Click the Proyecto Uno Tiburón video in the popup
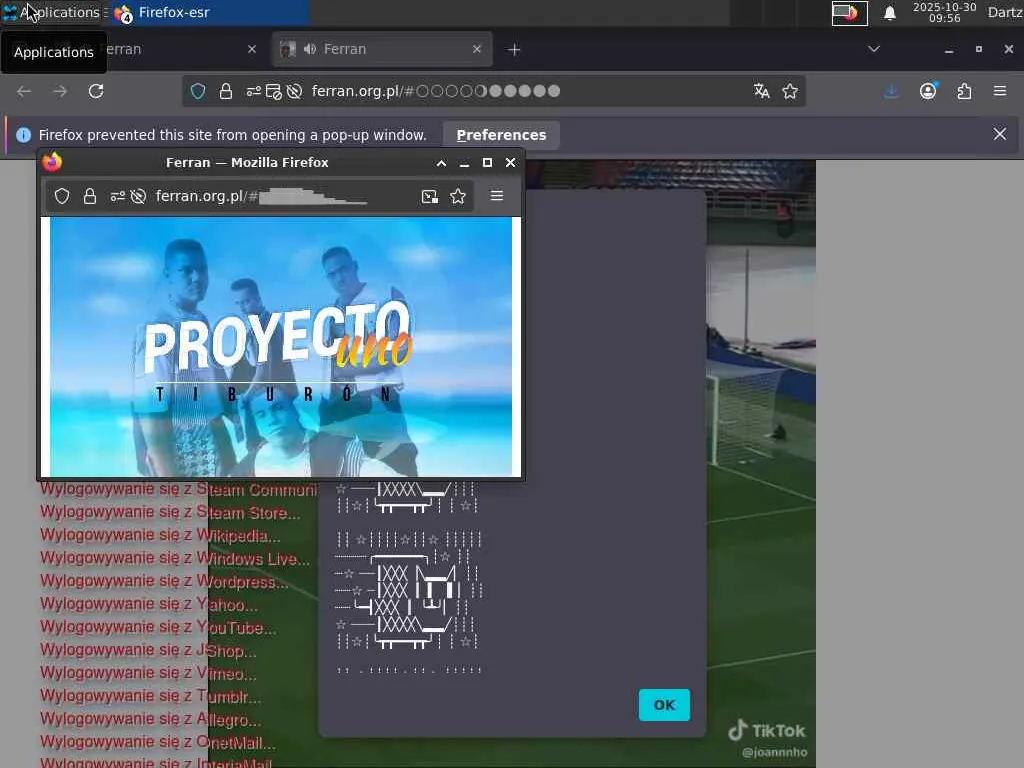Screen dimensions: 1024x768 [281, 347]
